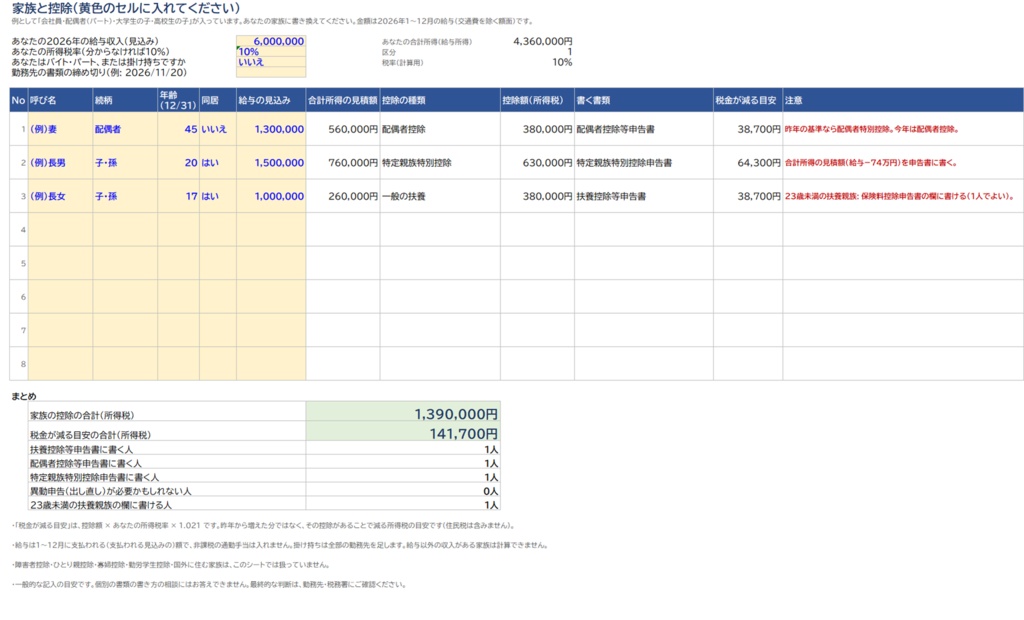Image resolution: width=1024 pixels, height=620 pixels.
Task: Select the age 20 cell
Action: pyautogui.click(x=178, y=163)
